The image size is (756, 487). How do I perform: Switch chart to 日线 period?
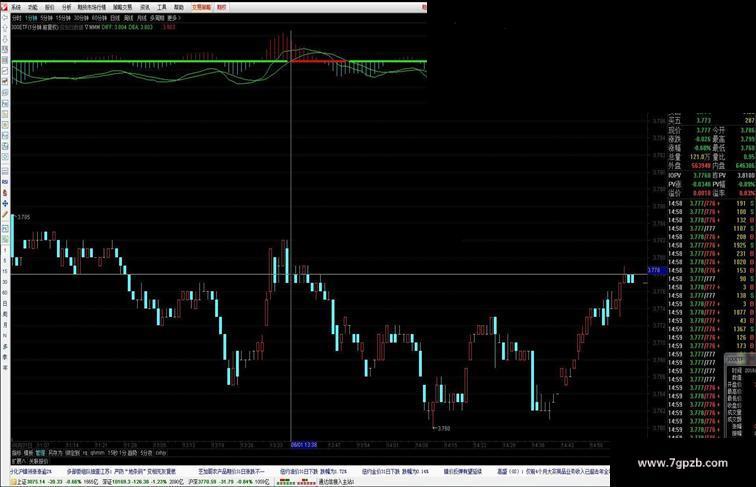tap(115, 18)
